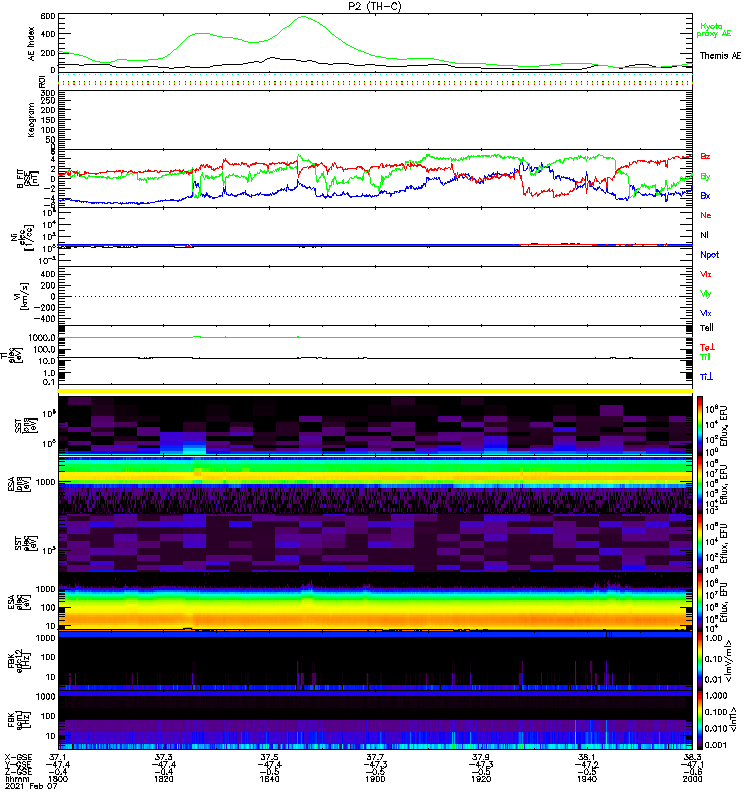Click the -400 tick on Vi axis
This screenshot has width=750, height=800.
pos(43,319)
